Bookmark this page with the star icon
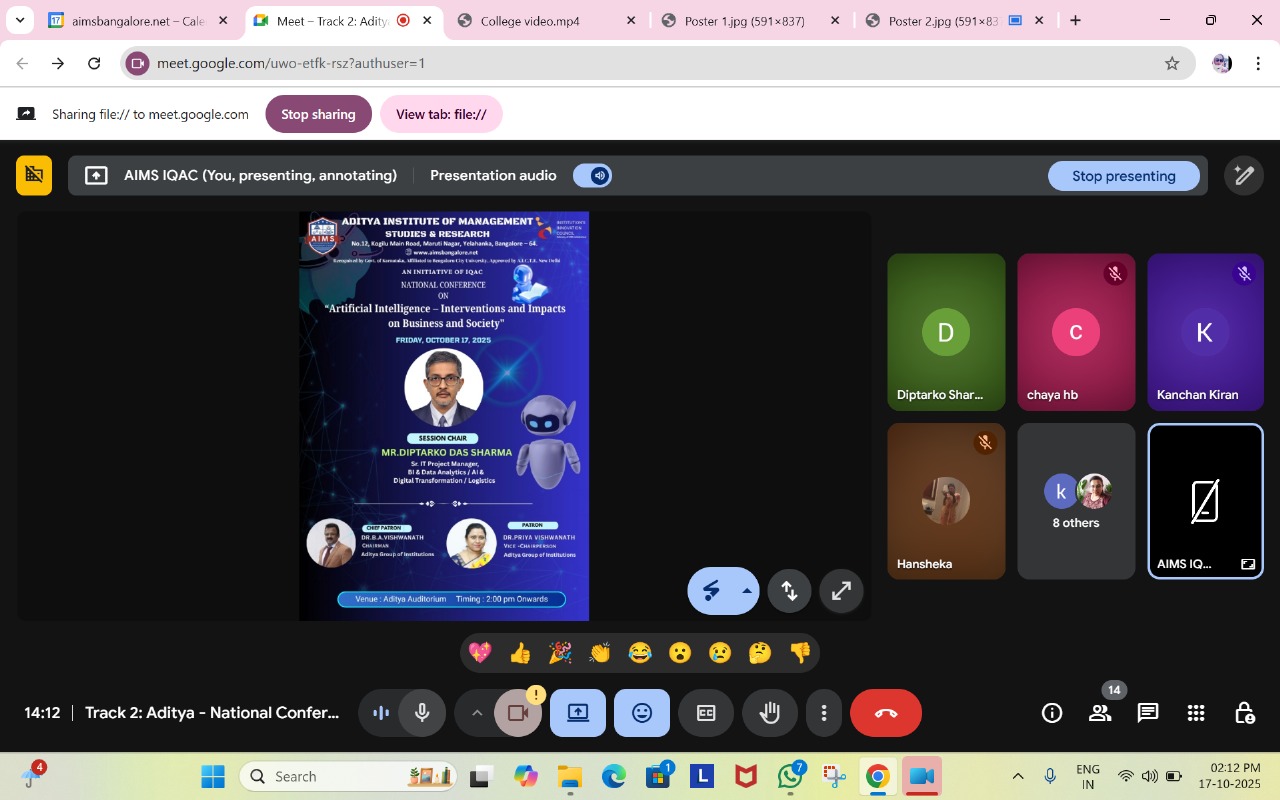The image size is (1280, 800). tap(1172, 63)
